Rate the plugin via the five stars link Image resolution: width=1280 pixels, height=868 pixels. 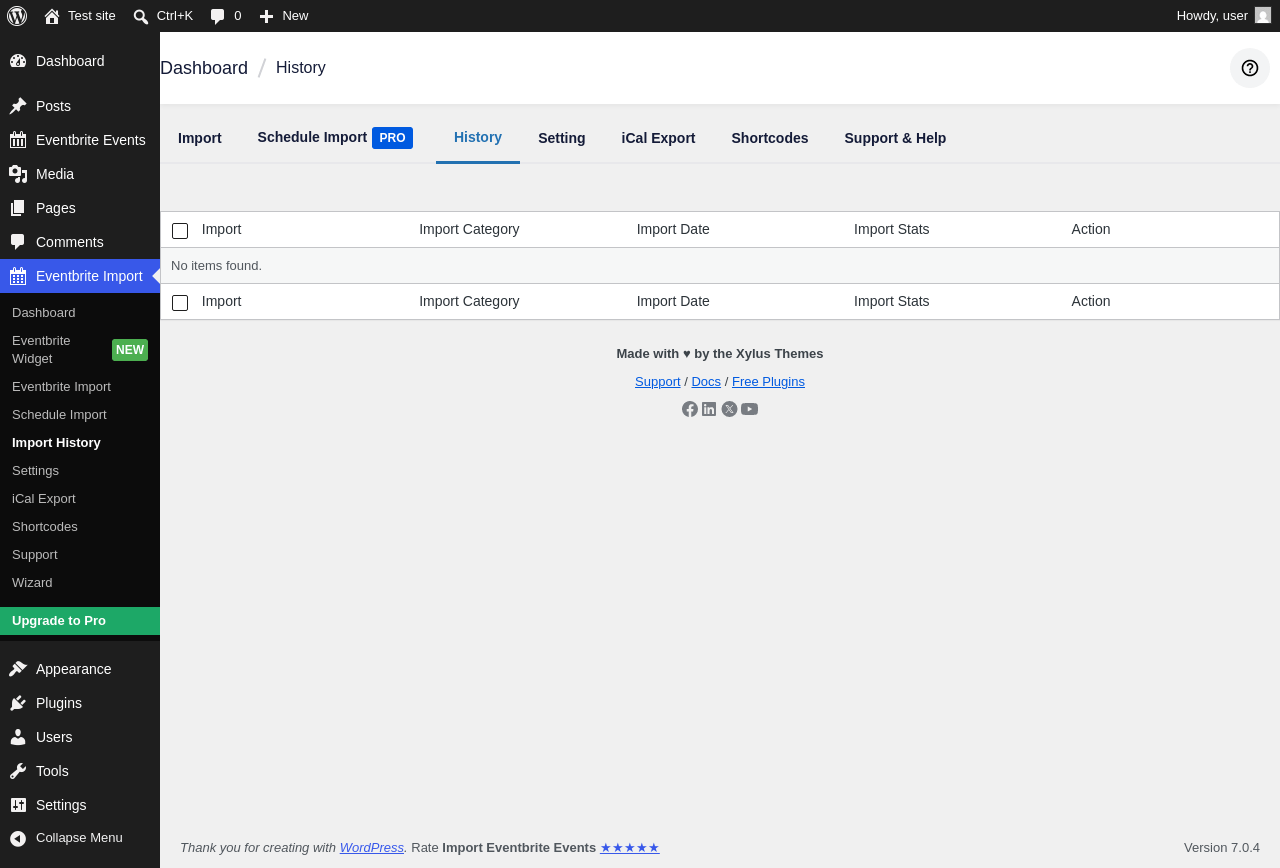pyautogui.click(x=630, y=848)
